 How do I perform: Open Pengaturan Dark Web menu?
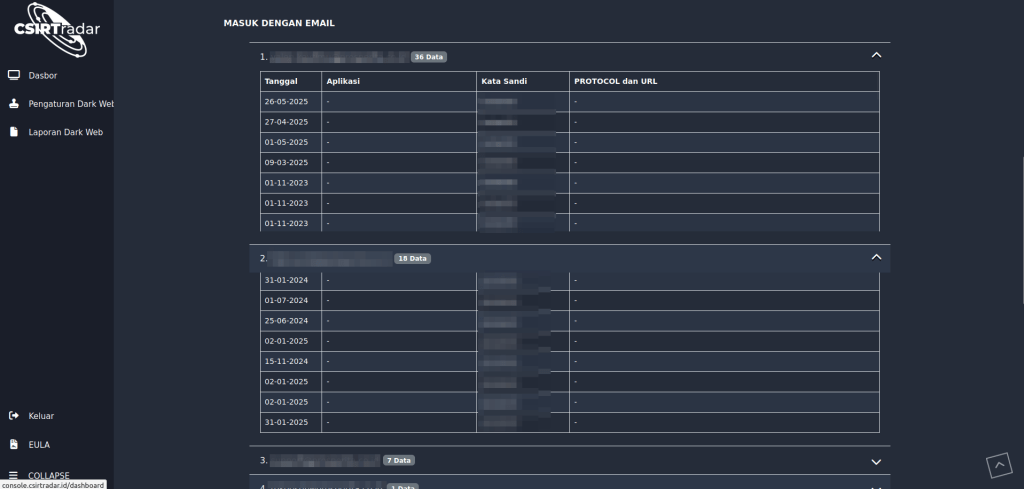pyautogui.click(x=71, y=104)
